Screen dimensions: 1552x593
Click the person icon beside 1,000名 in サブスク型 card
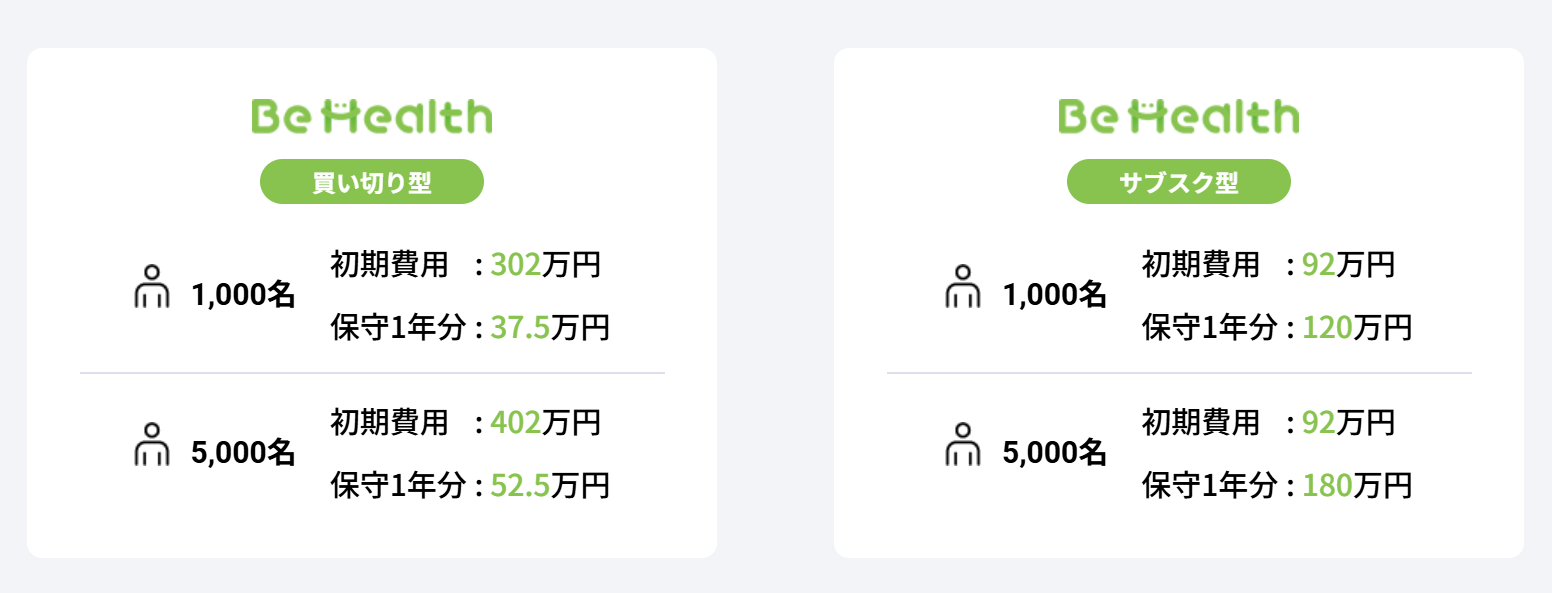962,287
